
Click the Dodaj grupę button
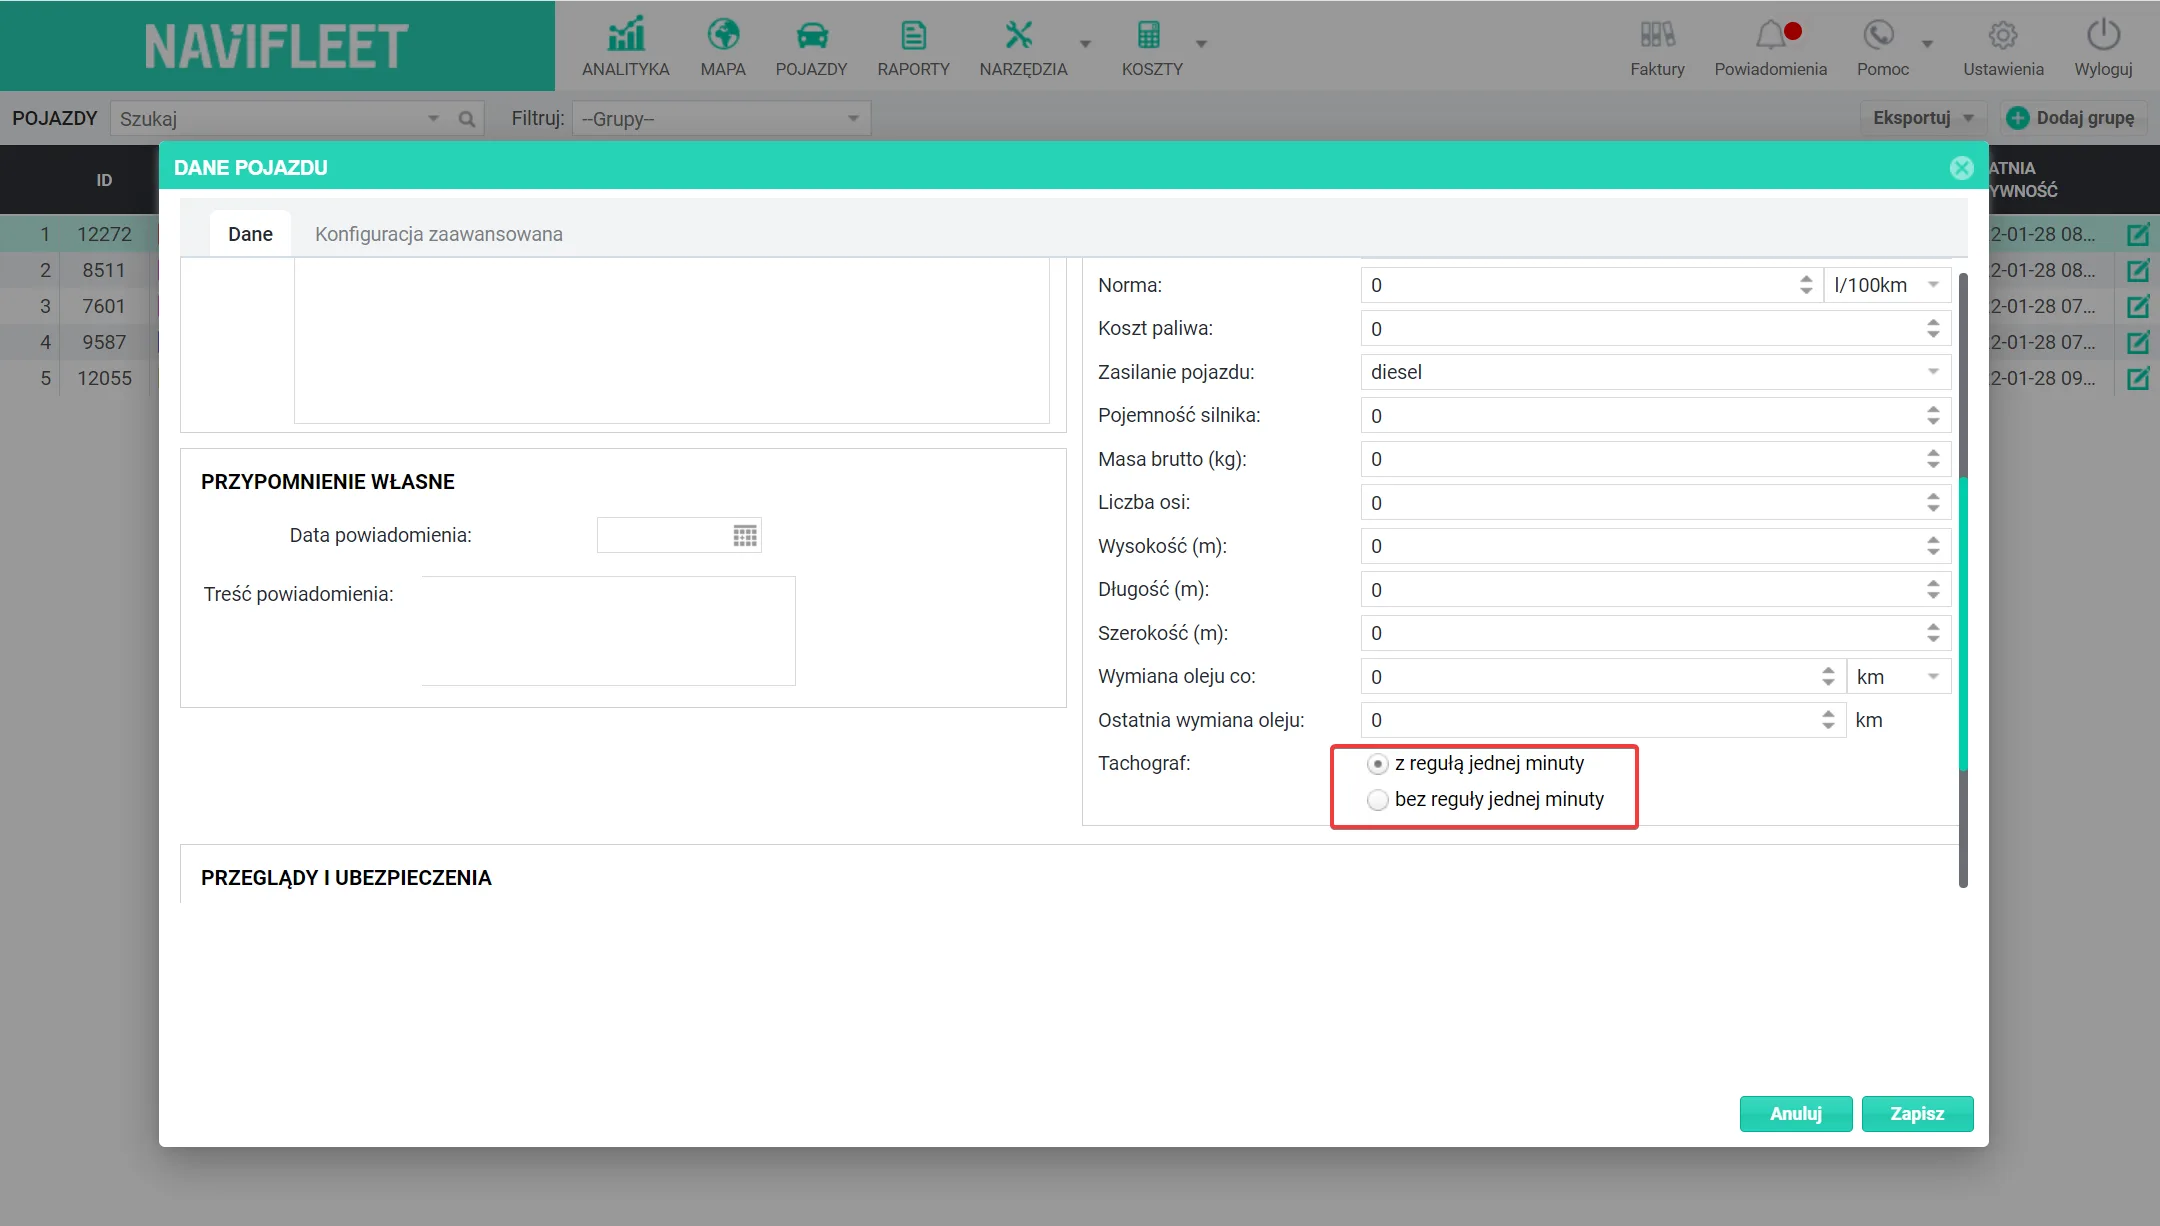click(x=2073, y=118)
